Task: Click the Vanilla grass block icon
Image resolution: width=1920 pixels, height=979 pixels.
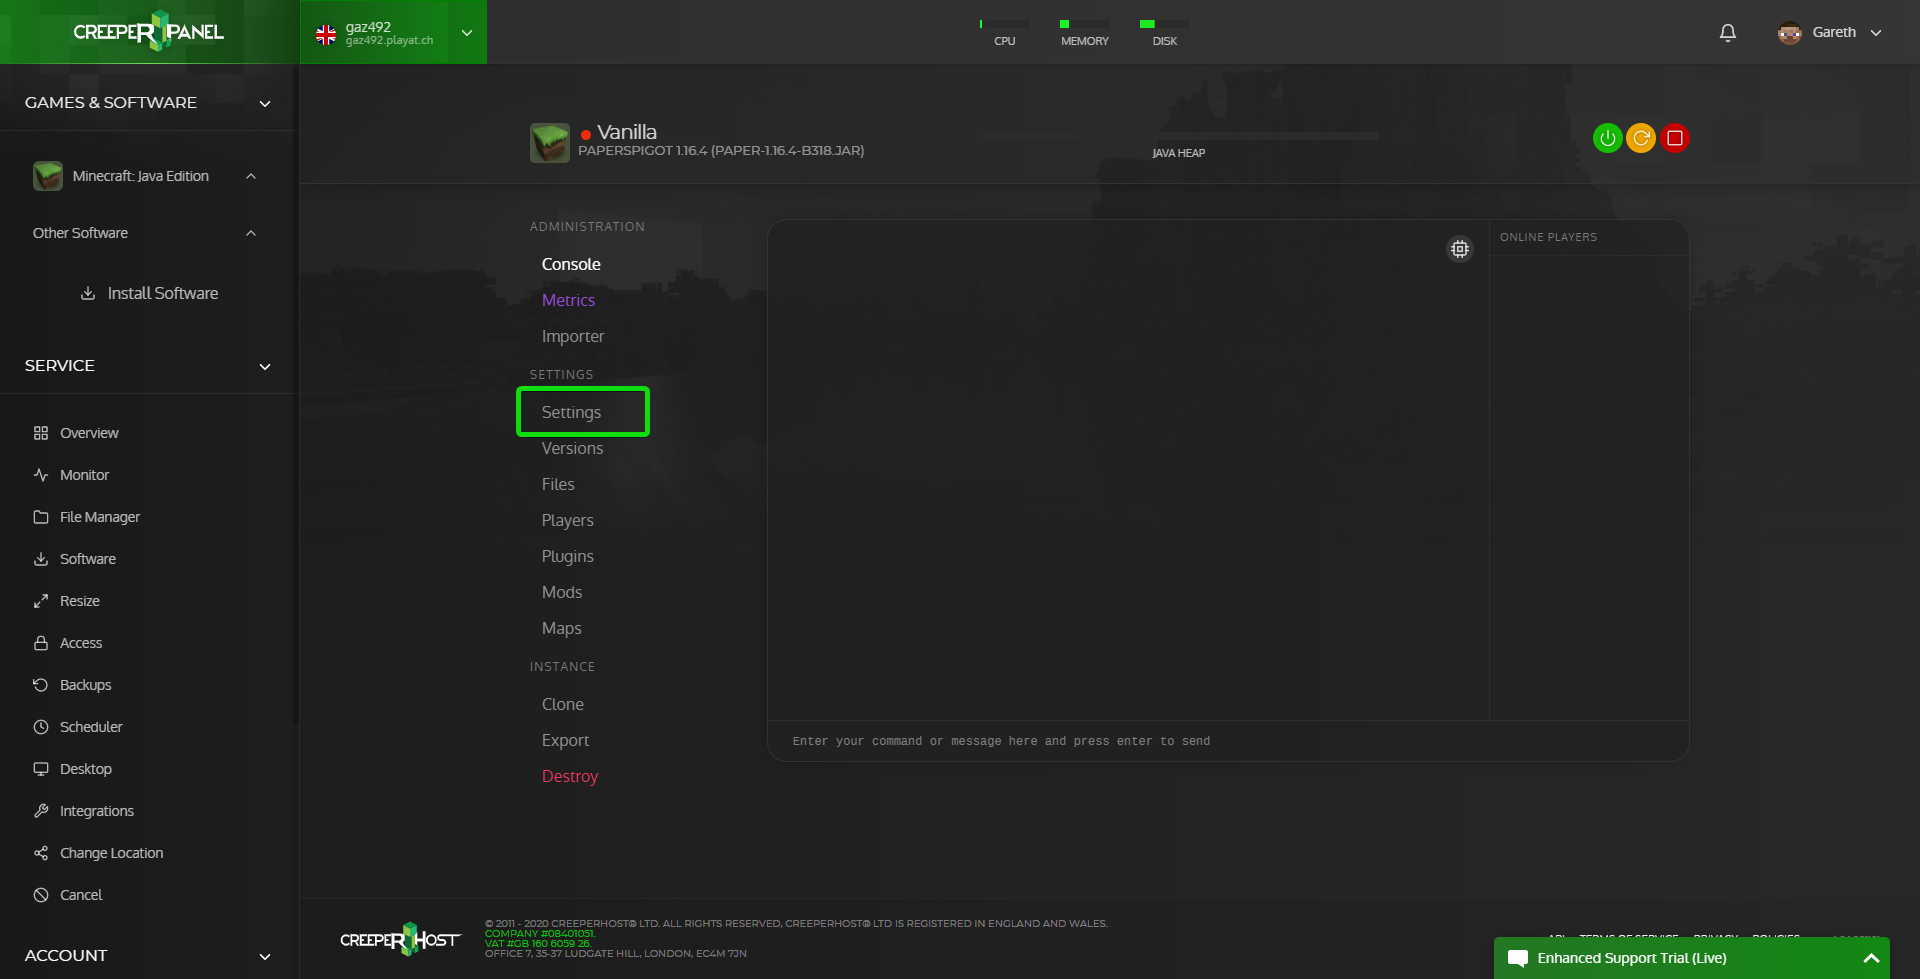Action: point(549,143)
